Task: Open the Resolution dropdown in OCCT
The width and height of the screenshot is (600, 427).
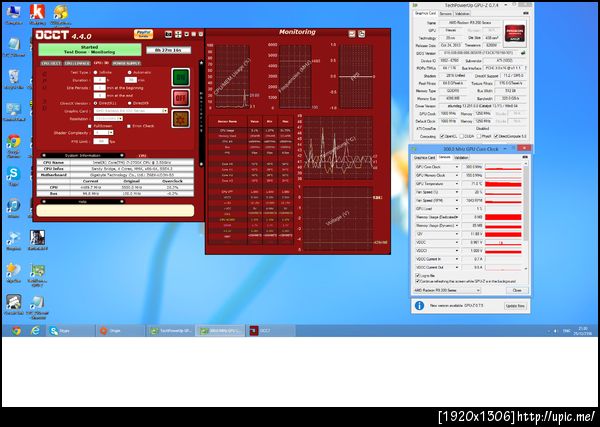Action: [x=108, y=118]
